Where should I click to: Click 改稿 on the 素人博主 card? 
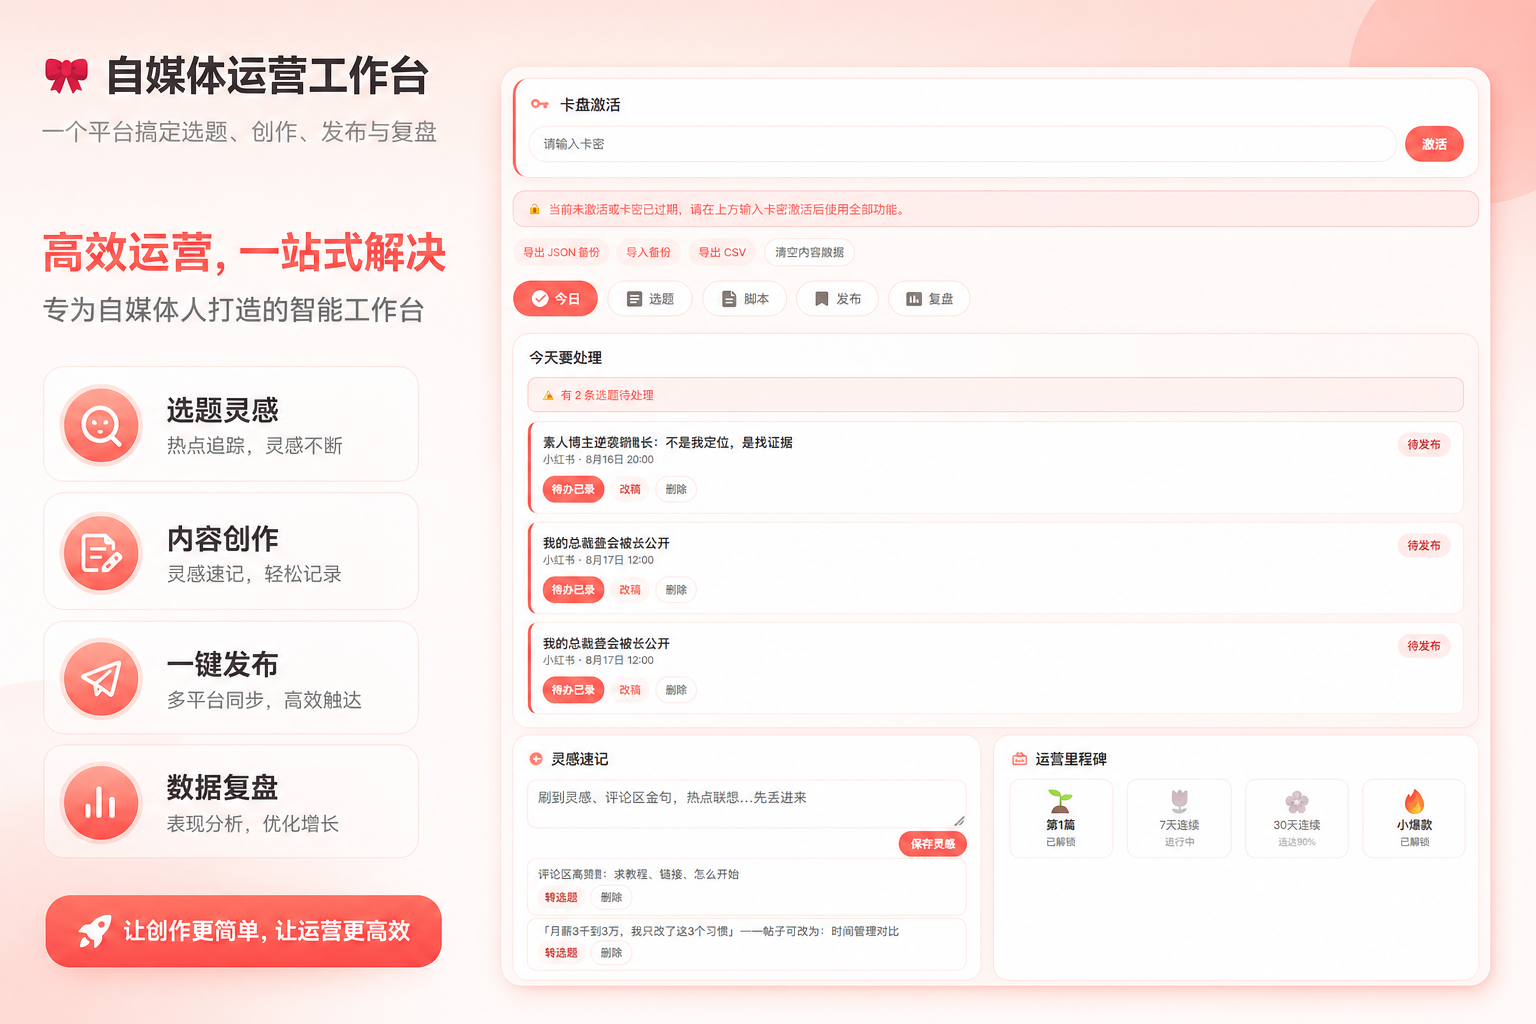630,489
